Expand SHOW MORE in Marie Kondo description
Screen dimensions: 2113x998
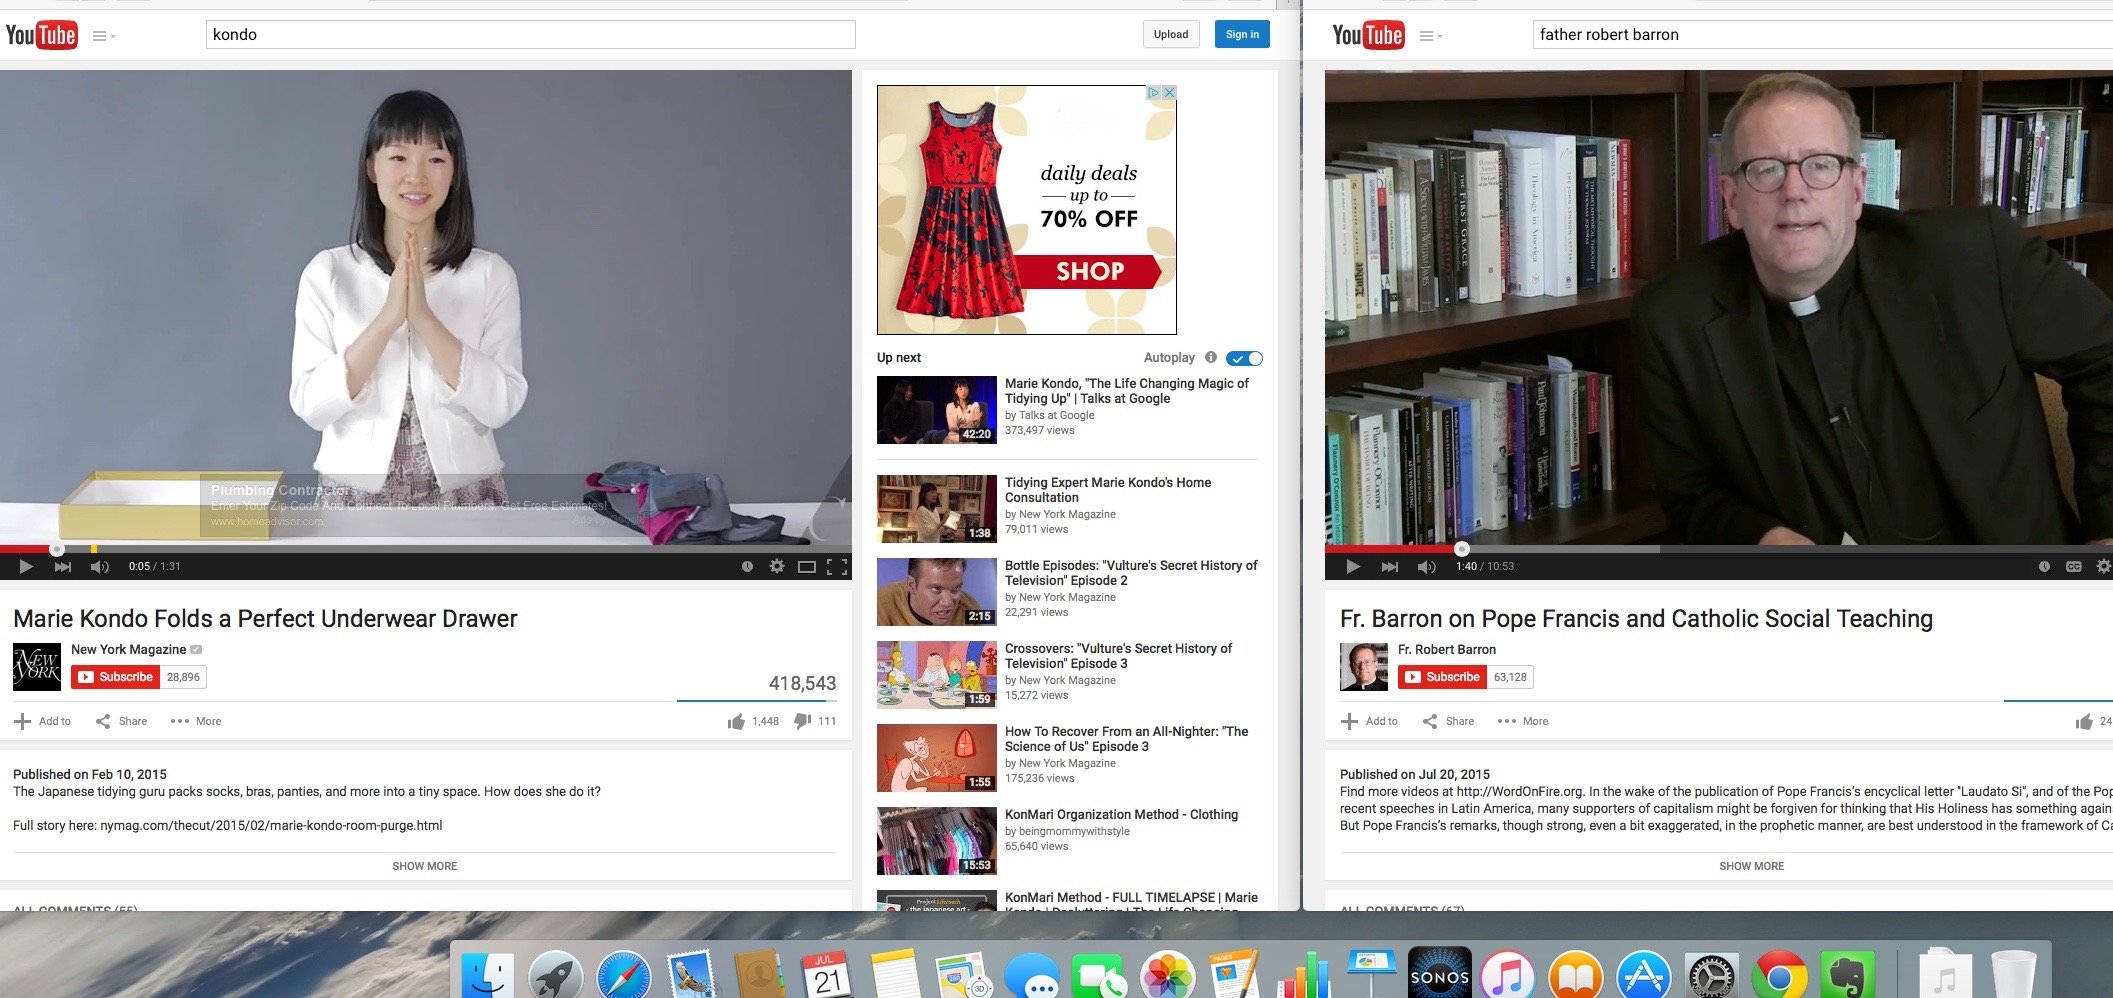coord(424,866)
